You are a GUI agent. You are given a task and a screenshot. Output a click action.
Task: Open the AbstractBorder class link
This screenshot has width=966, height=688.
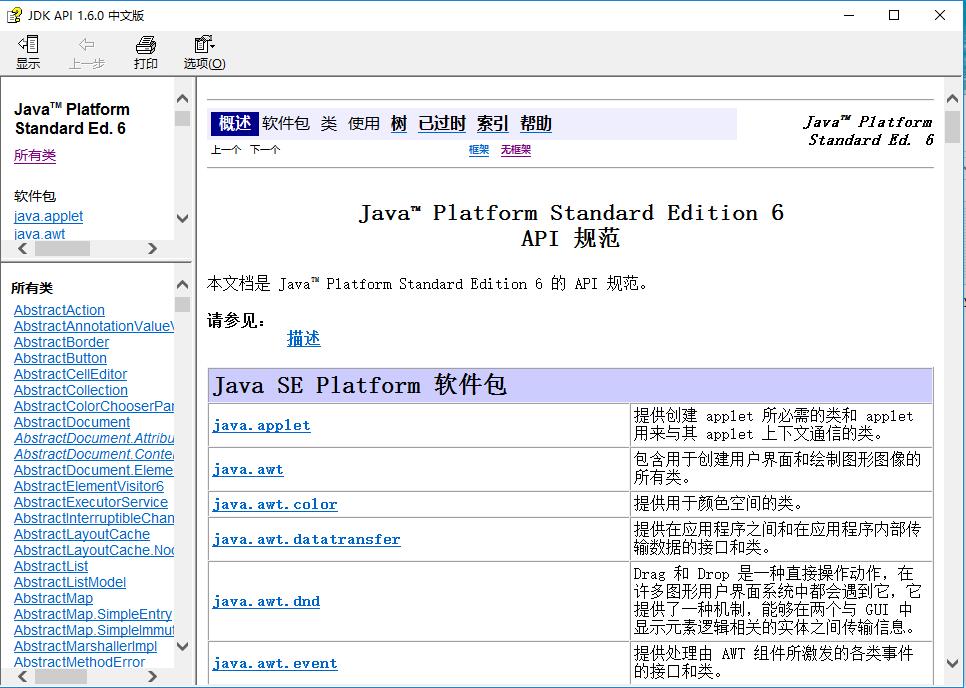[61, 342]
